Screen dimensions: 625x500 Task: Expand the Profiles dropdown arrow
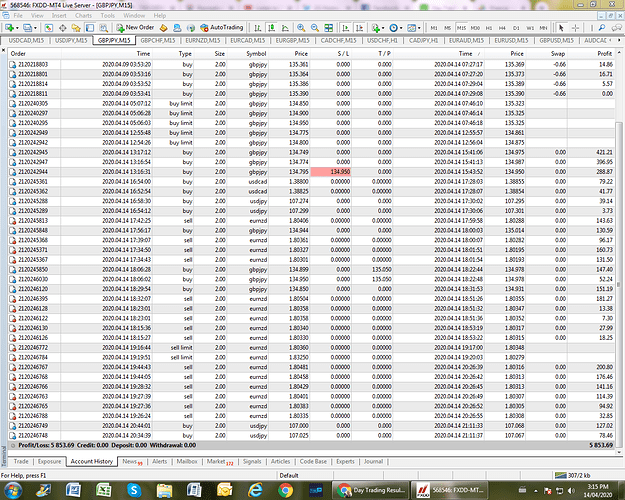(x=35, y=28)
